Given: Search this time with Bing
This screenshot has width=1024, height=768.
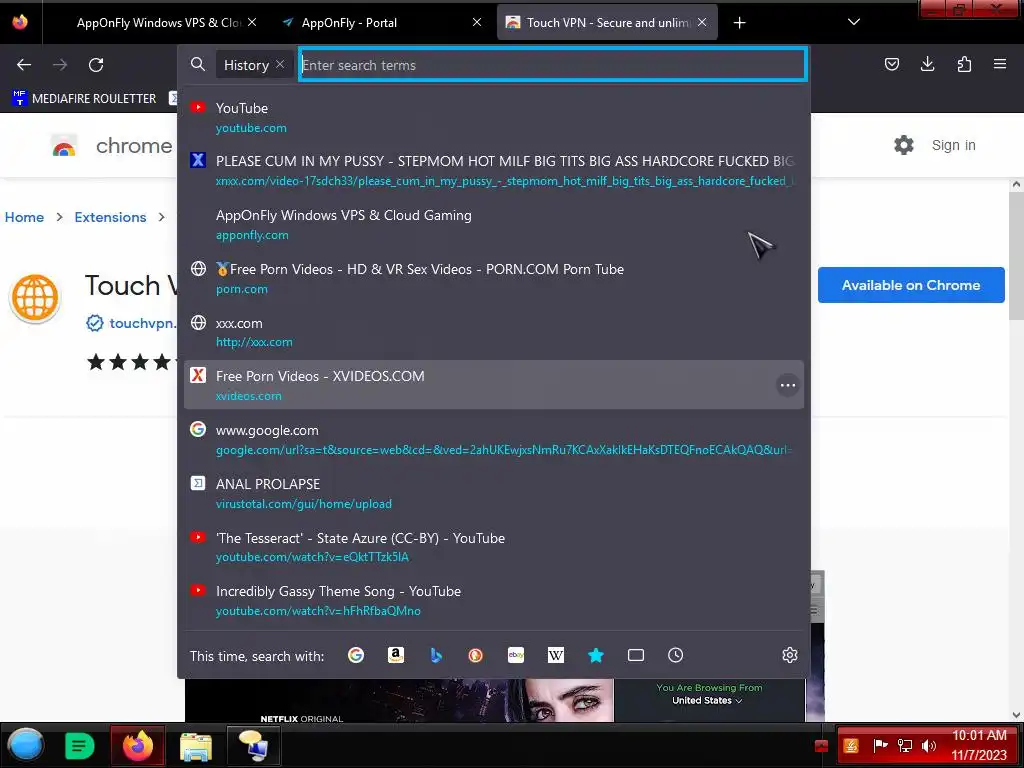Looking at the screenshot, I should tap(436, 655).
